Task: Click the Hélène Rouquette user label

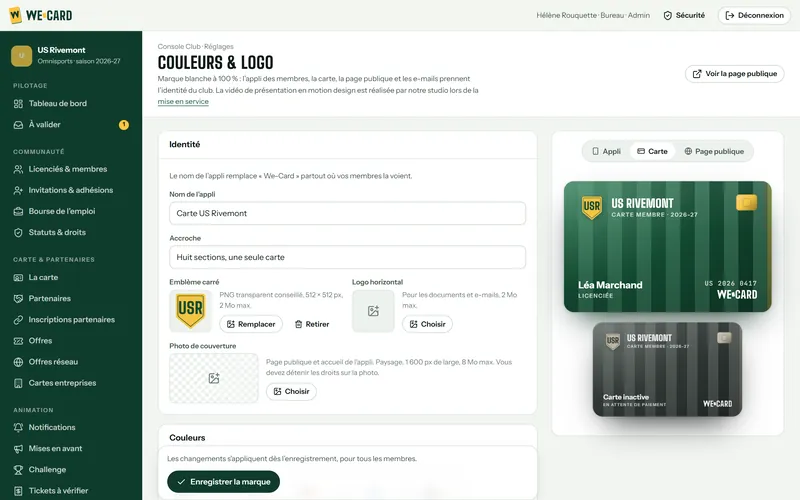Action: (593, 15)
